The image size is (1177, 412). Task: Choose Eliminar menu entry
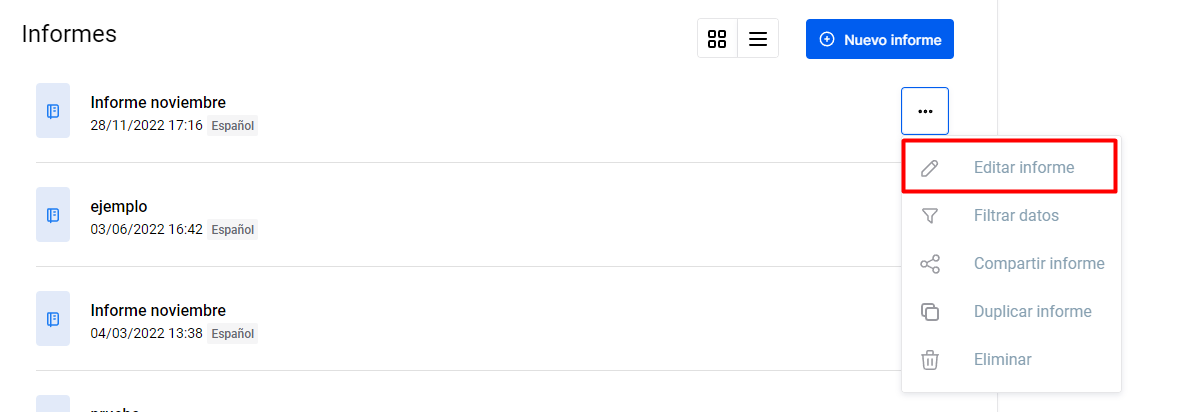point(1010,360)
